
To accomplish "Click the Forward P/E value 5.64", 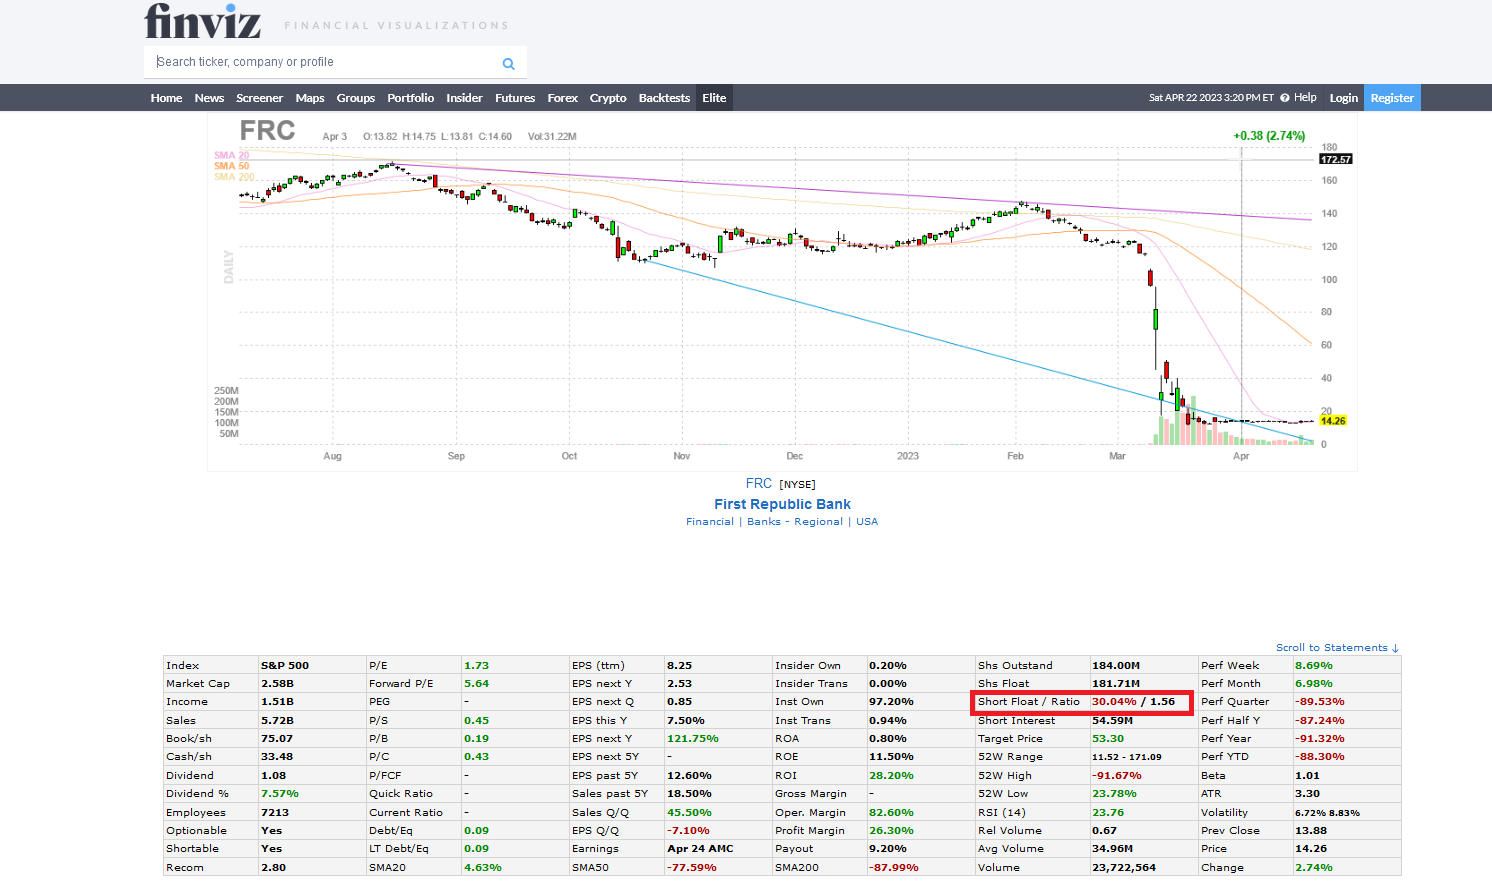I will (x=477, y=684).
